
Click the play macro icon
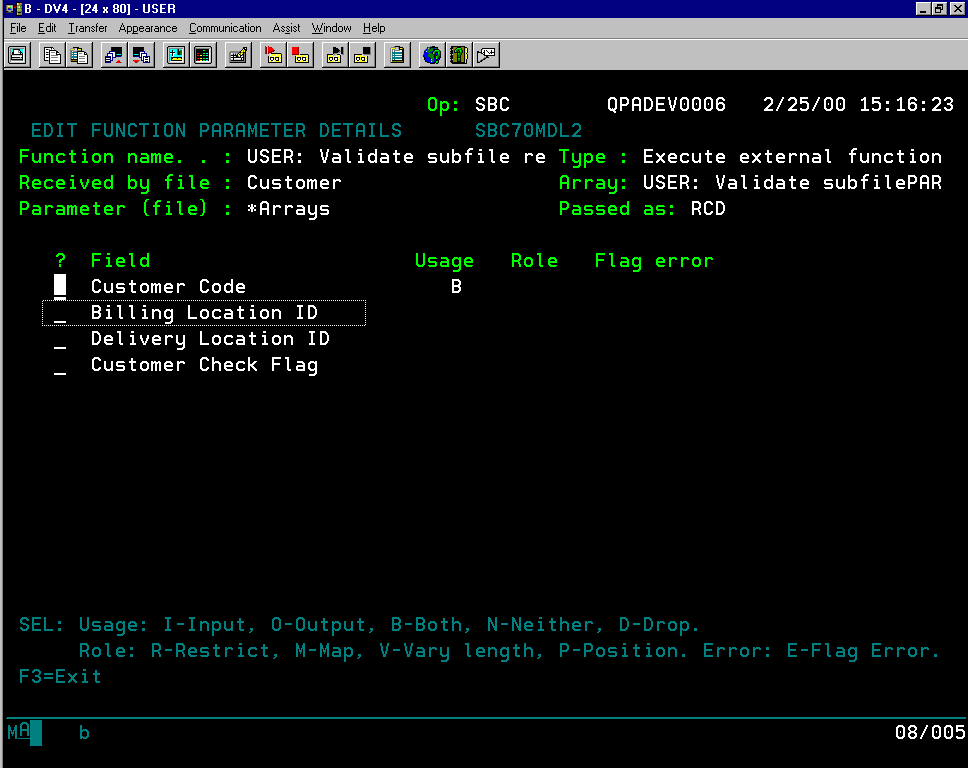pos(273,55)
